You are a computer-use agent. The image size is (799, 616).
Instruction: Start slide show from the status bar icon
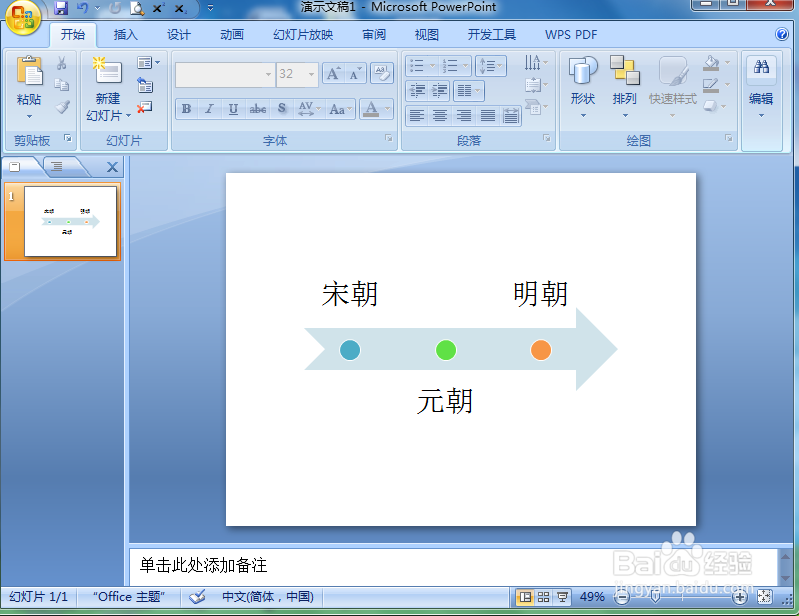[563, 597]
